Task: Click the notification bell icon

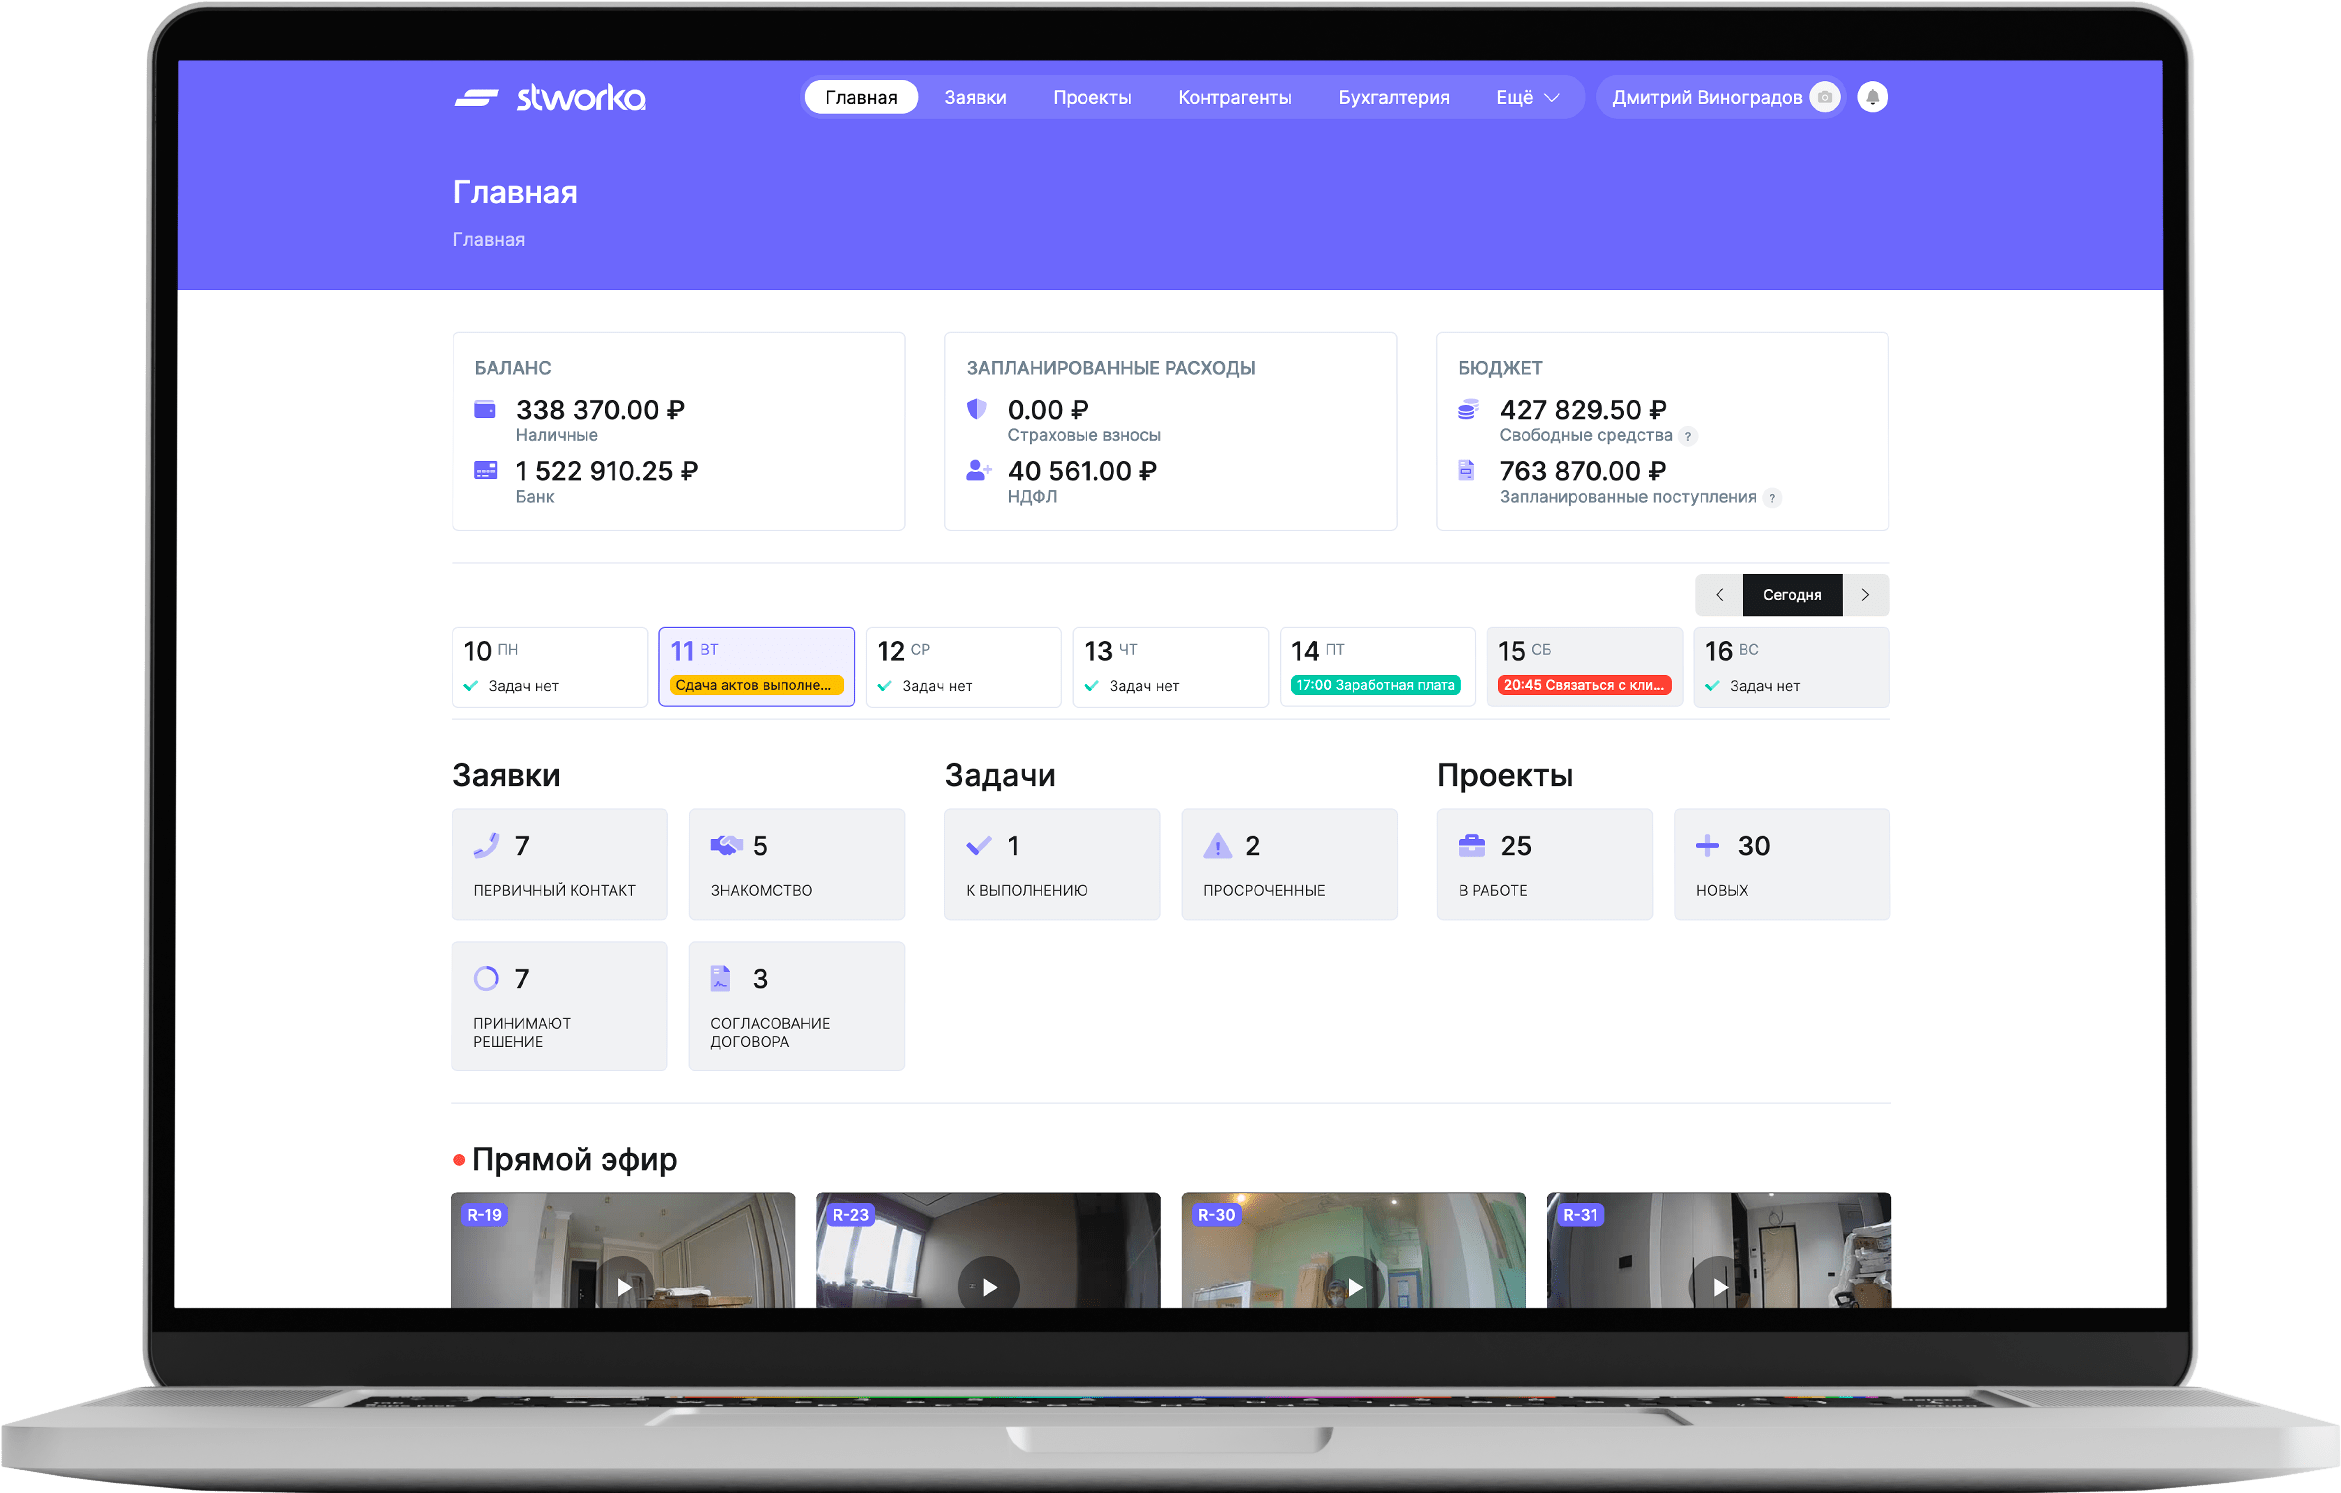Action: click(x=1872, y=97)
